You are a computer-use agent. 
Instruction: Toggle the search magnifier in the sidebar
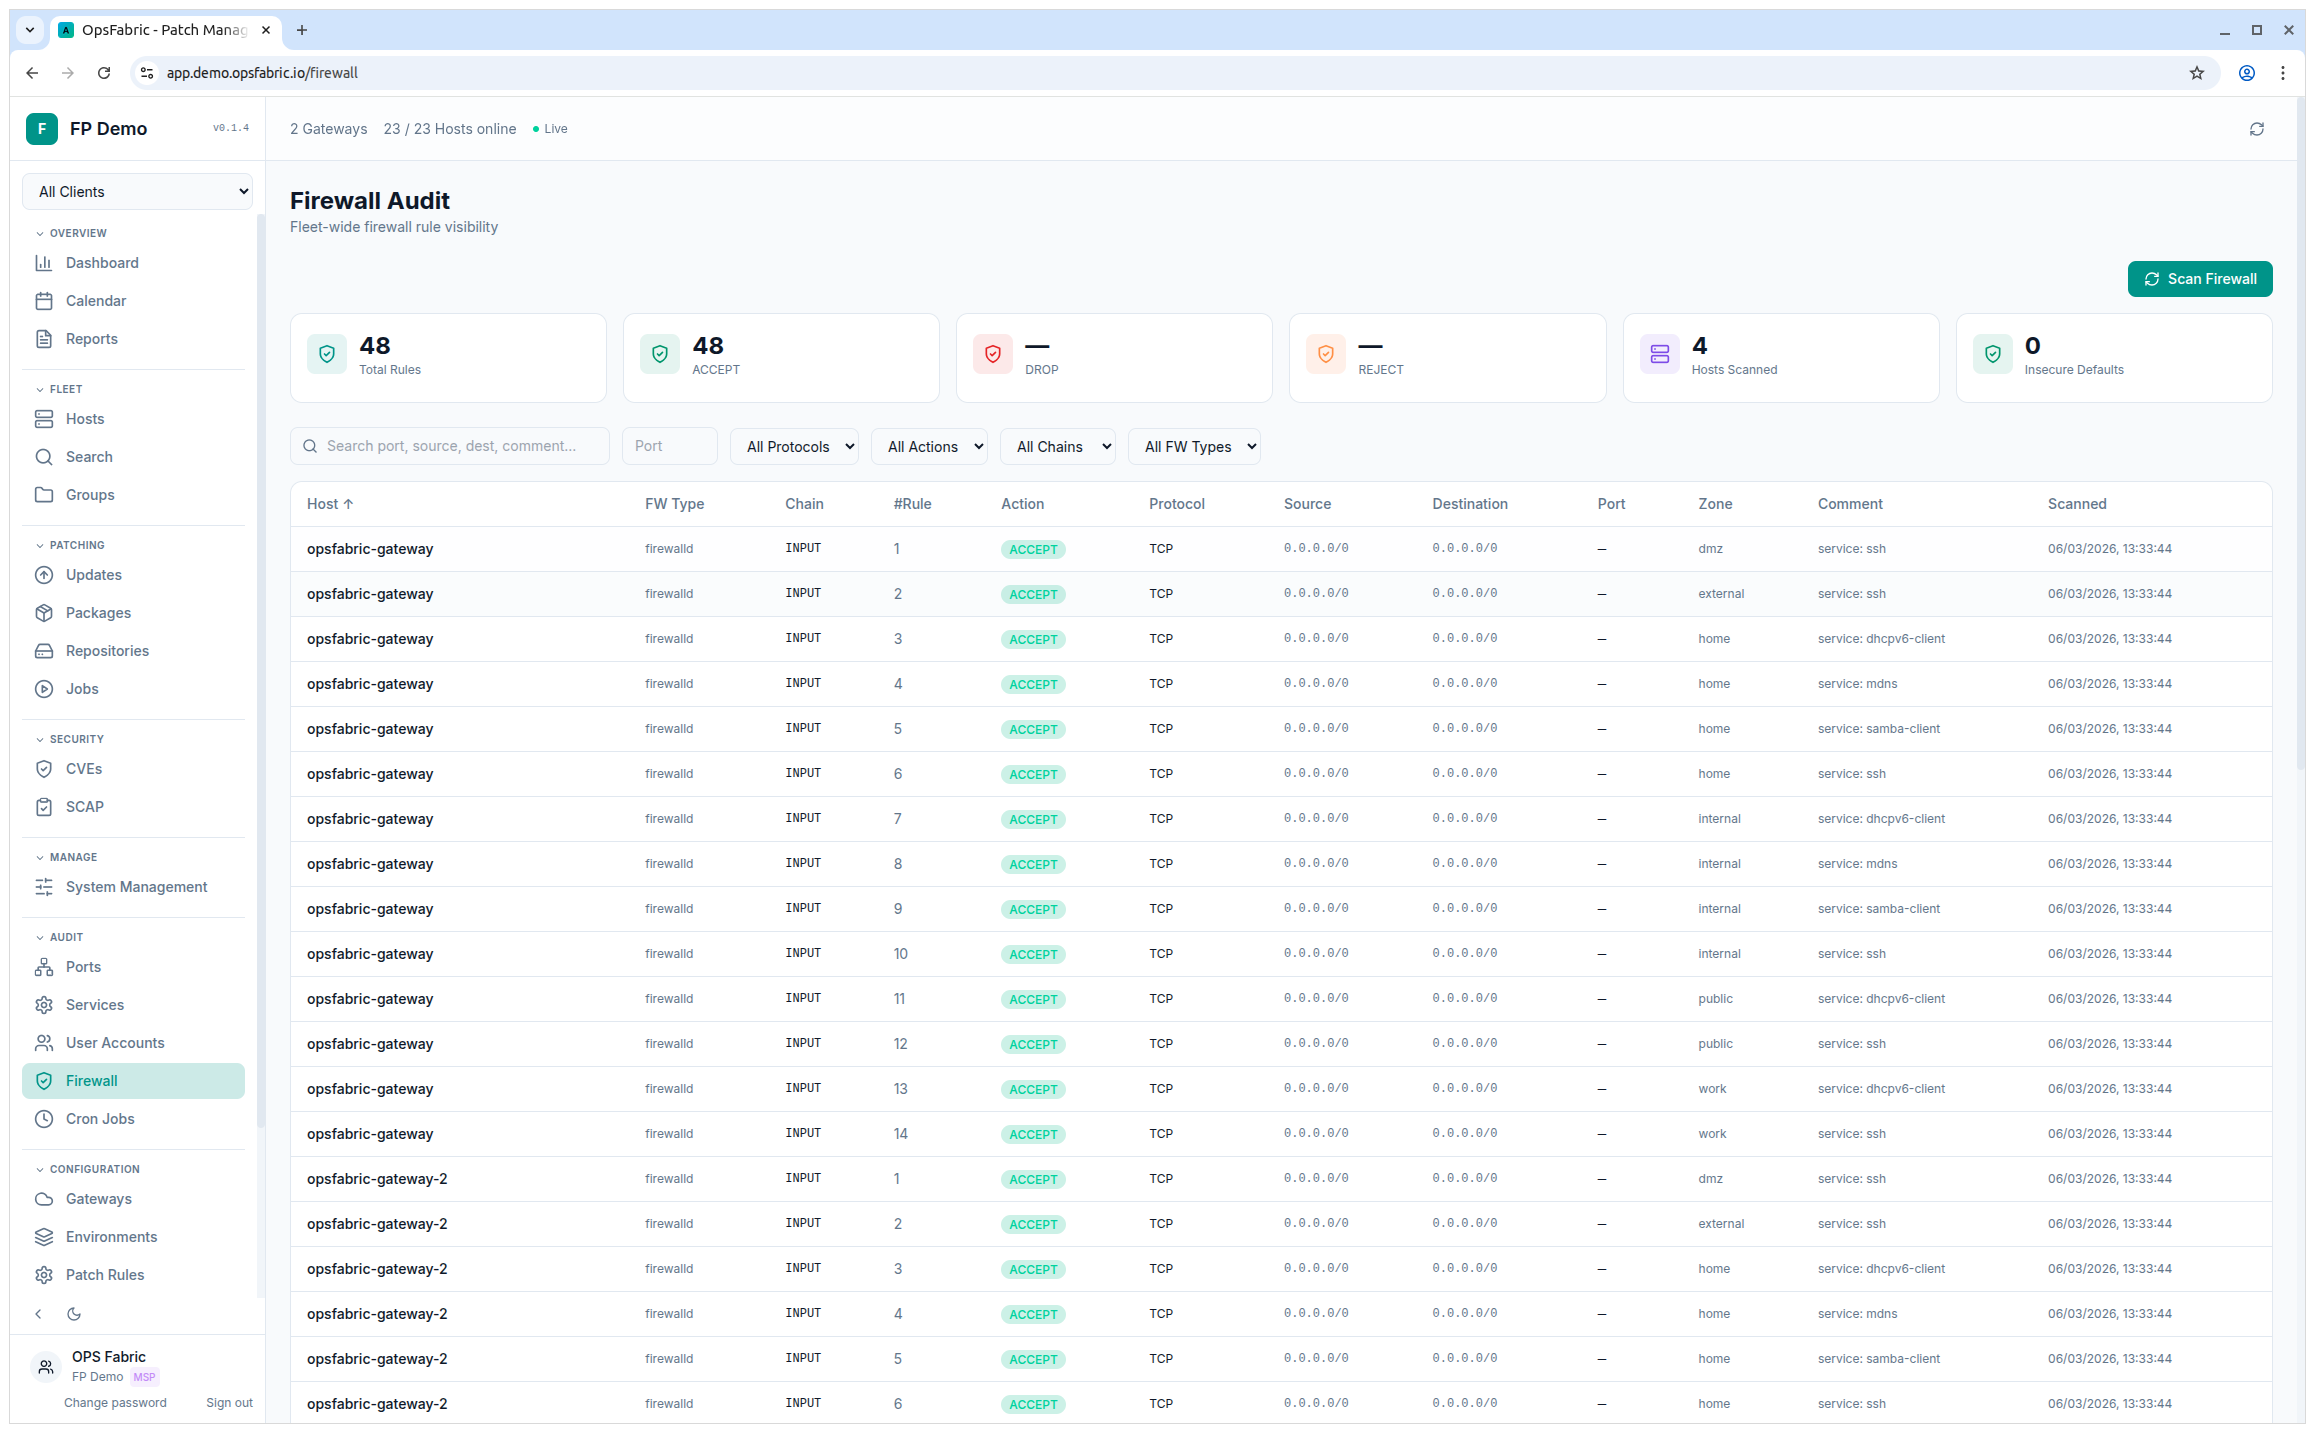(x=45, y=456)
